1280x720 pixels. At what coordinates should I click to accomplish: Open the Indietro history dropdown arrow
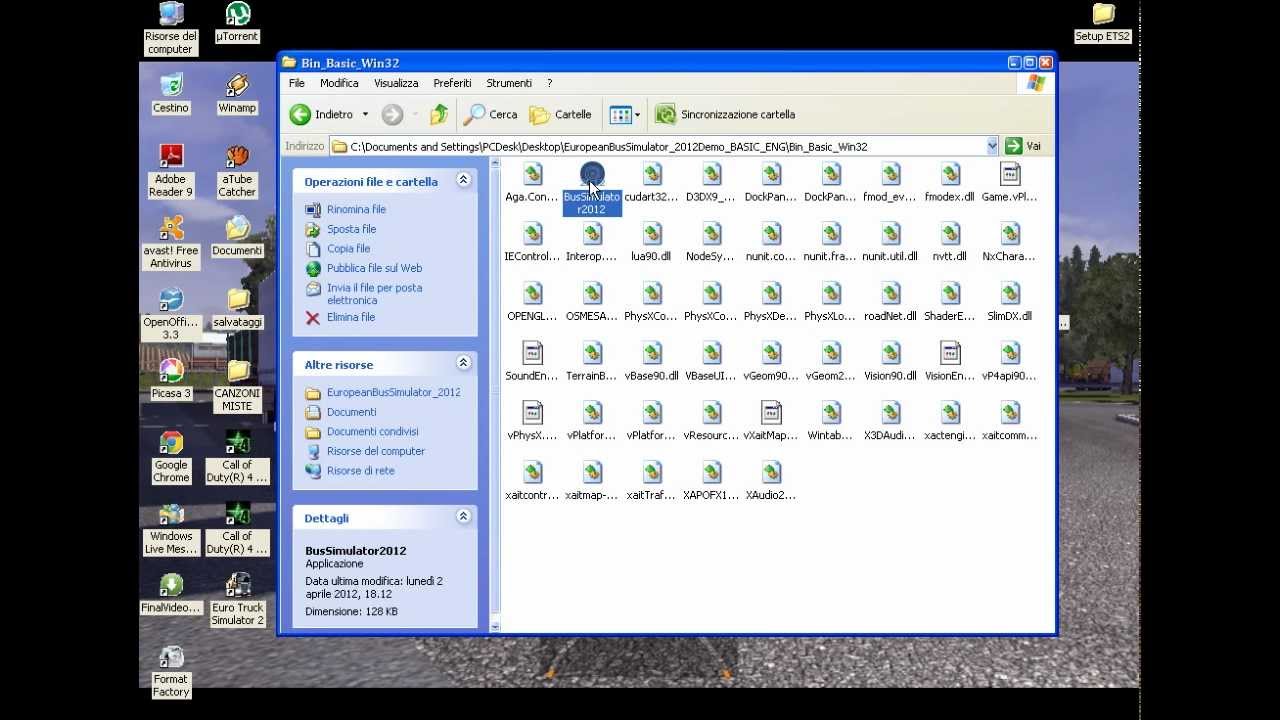pyautogui.click(x=365, y=115)
